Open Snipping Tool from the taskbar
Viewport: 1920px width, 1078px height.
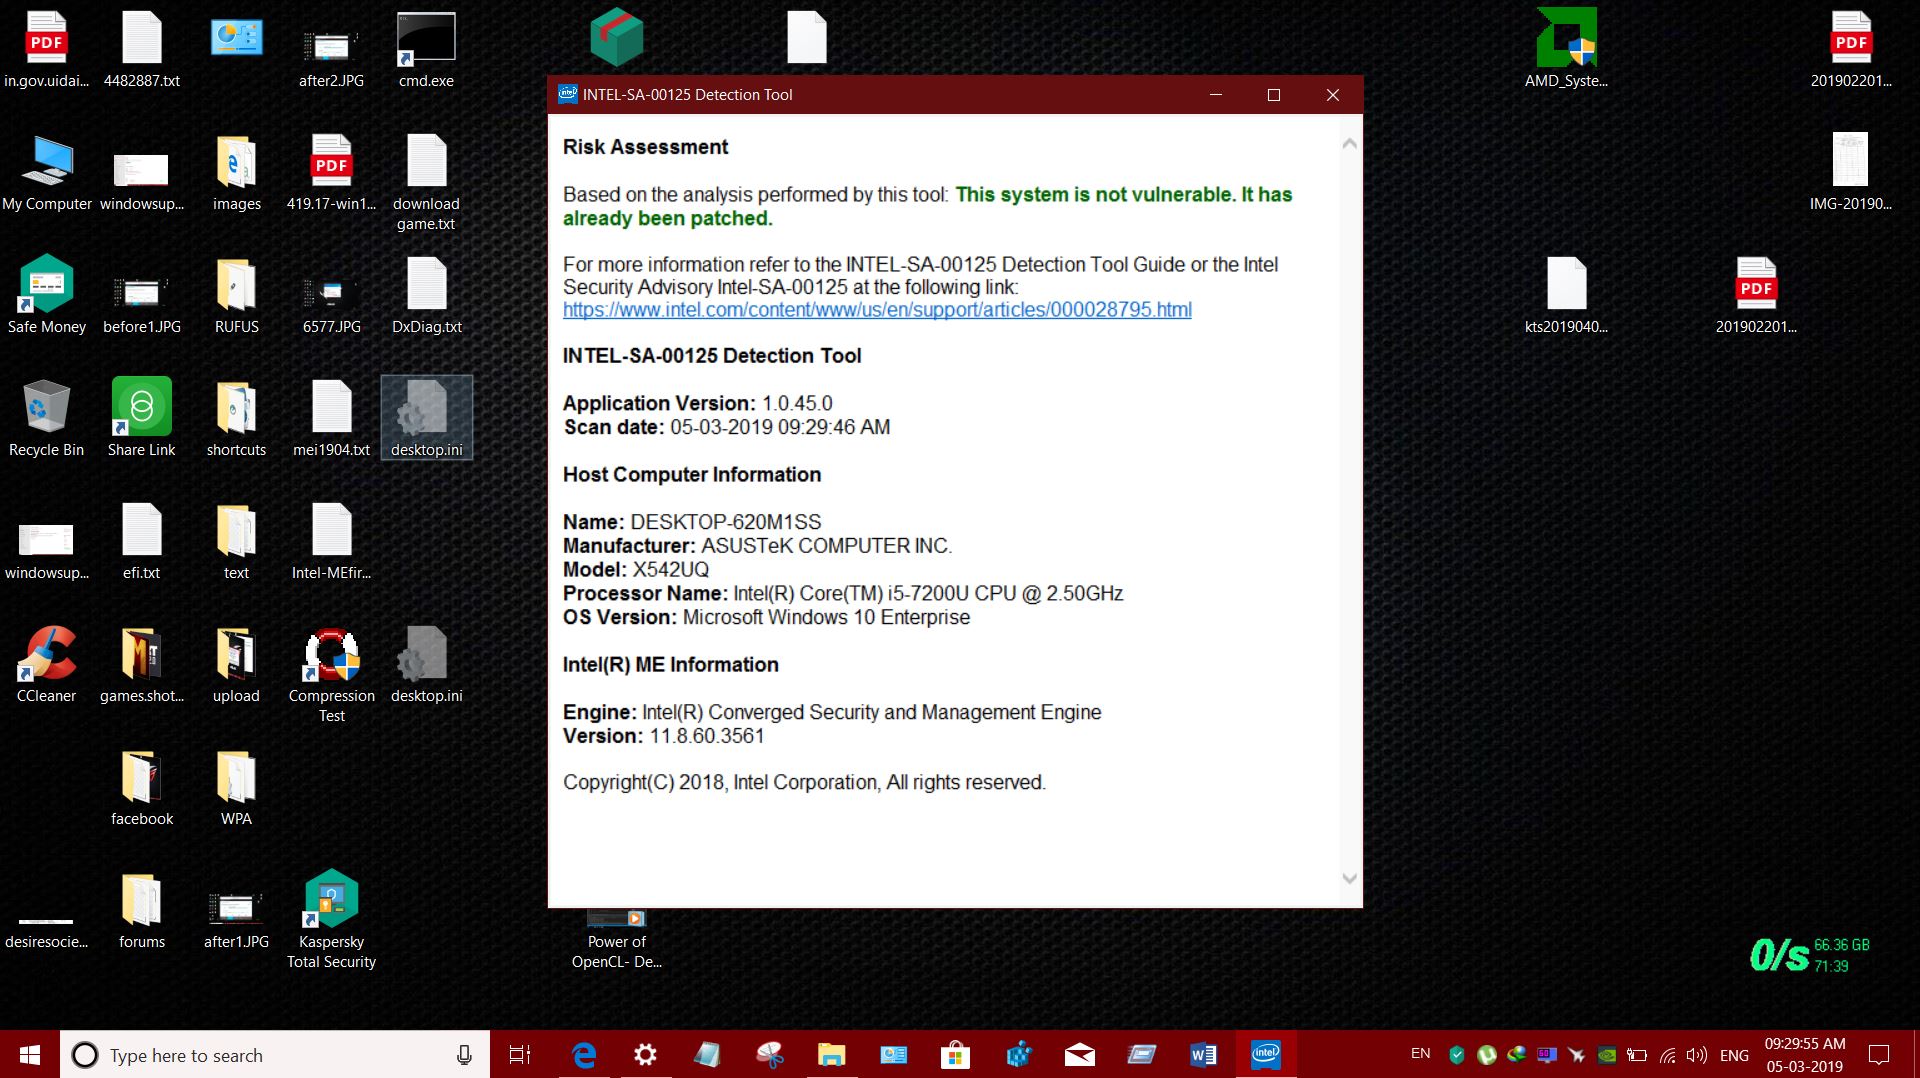click(771, 1054)
